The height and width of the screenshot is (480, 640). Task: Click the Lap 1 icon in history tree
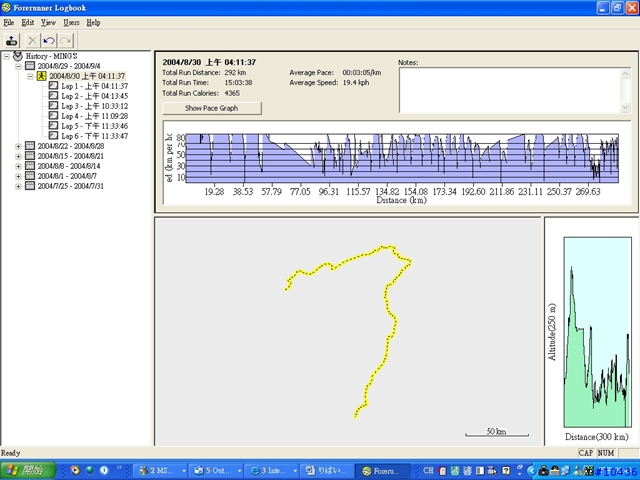pyautogui.click(x=53, y=86)
